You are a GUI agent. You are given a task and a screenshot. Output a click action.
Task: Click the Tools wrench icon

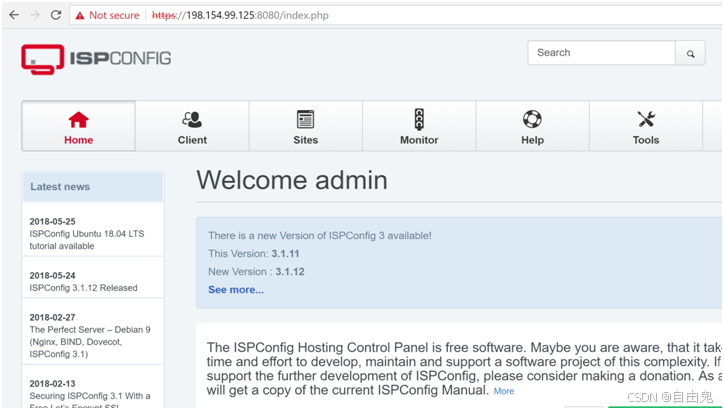coord(646,119)
